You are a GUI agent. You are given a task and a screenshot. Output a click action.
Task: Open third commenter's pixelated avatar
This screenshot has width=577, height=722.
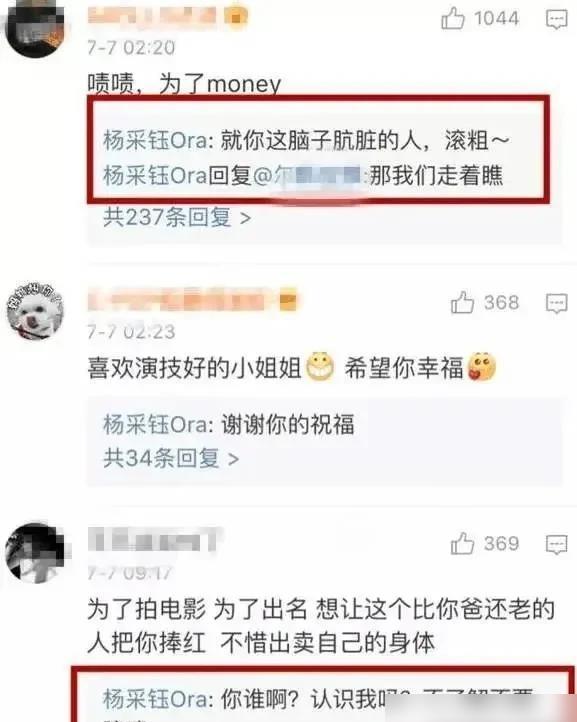pyautogui.click(x=35, y=552)
